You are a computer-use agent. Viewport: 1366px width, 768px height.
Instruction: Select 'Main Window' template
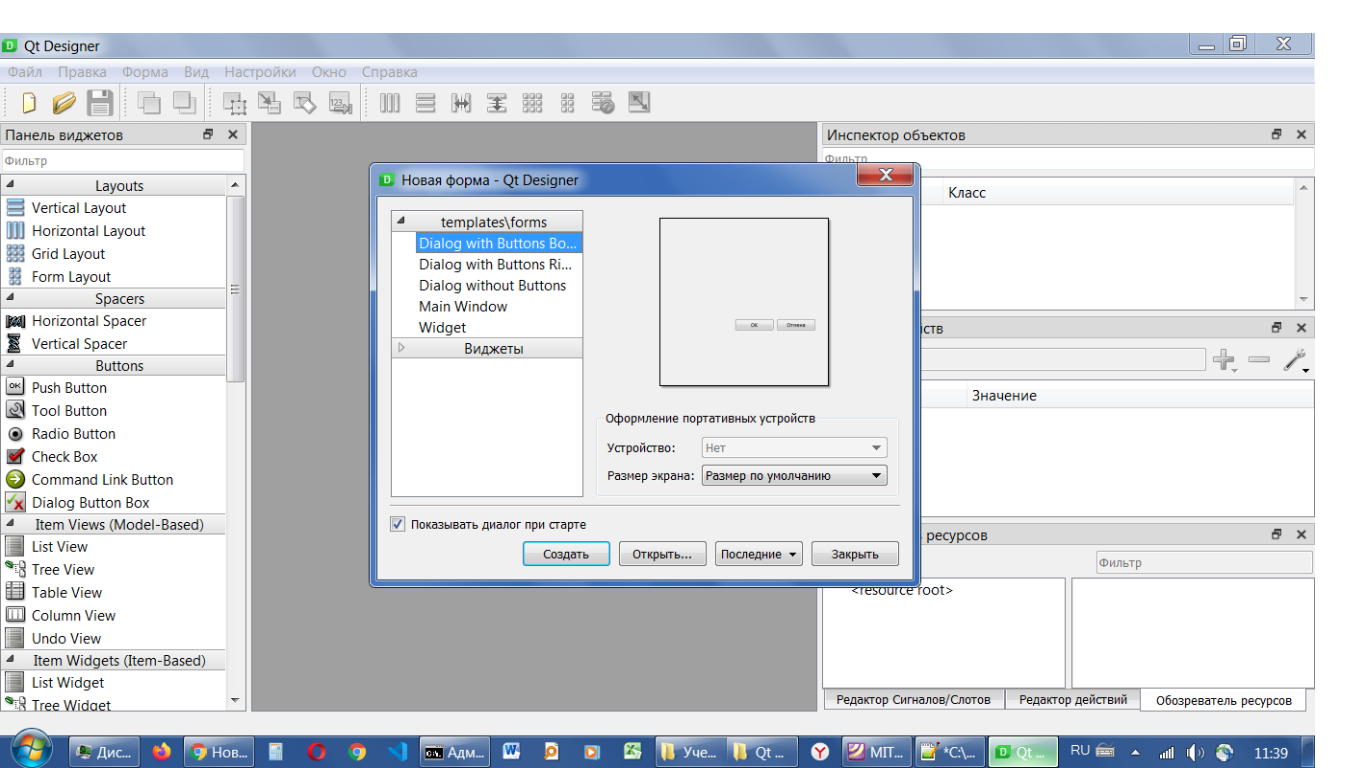[x=463, y=306]
